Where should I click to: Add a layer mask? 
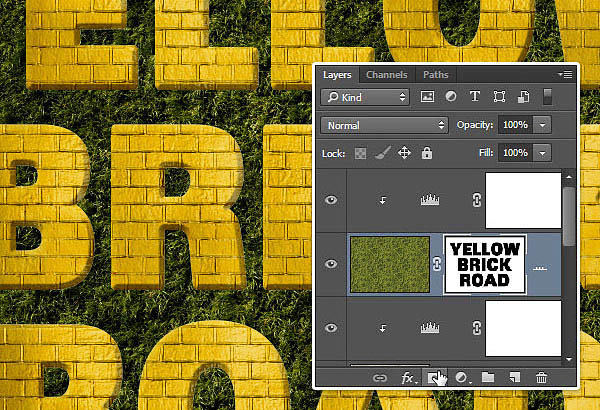pyautogui.click(x=433, y=378)
